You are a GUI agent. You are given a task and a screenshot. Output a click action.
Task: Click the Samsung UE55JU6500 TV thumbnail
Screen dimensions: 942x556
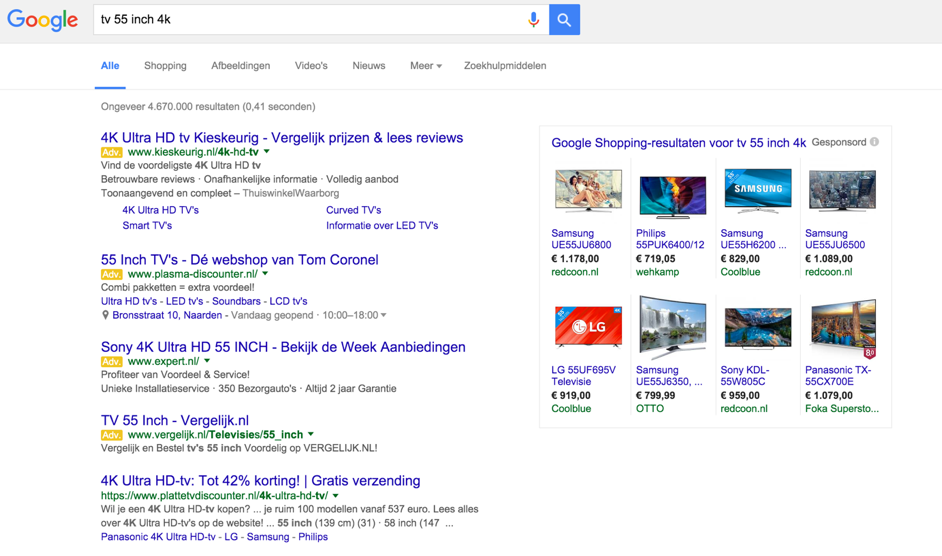tap(842, 191)
